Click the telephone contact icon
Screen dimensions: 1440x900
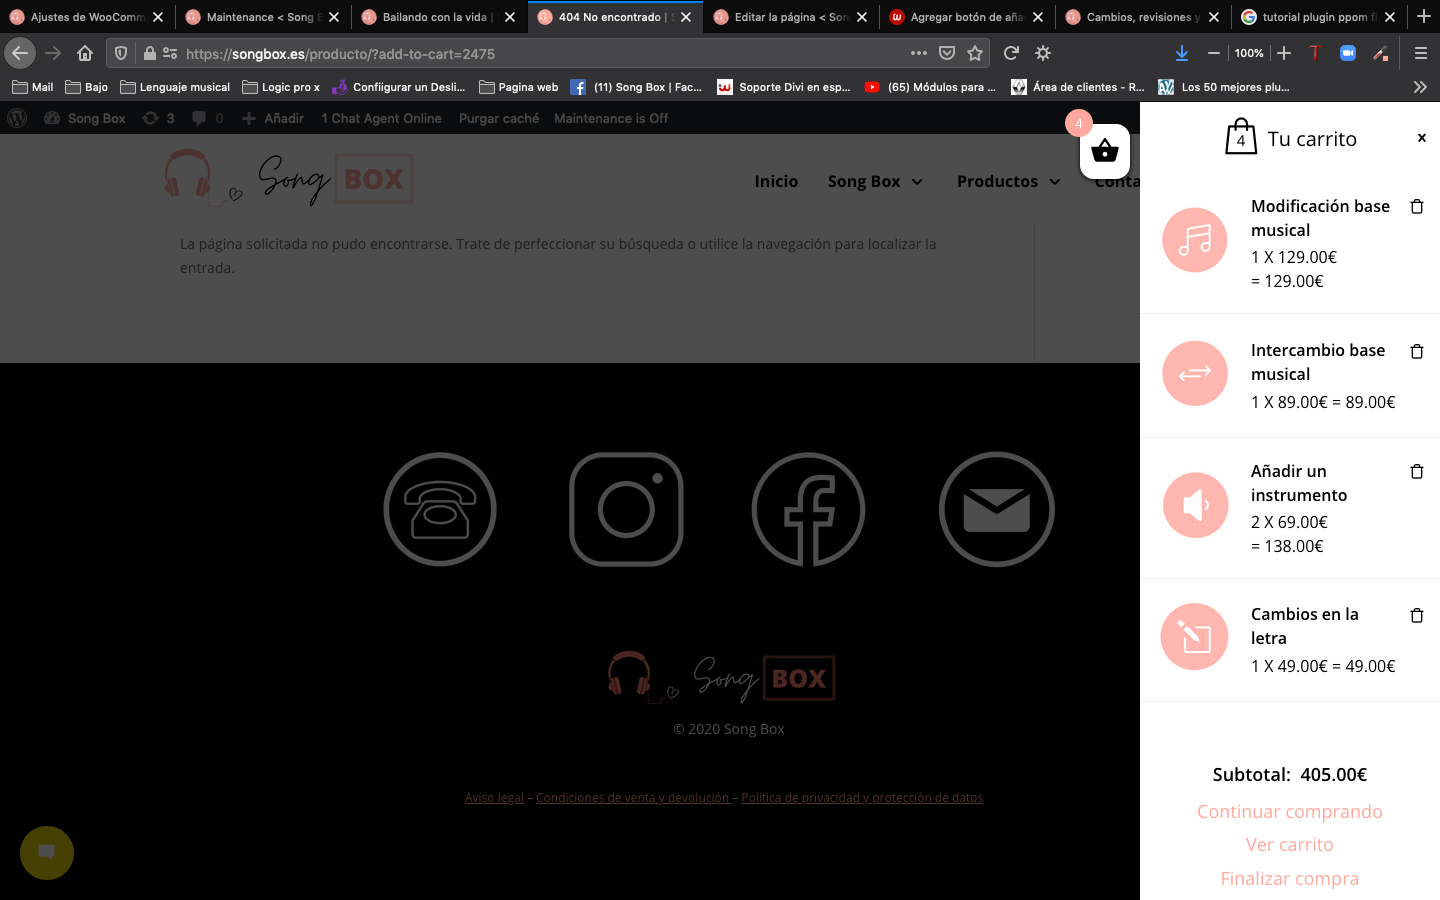pos(440,509)
